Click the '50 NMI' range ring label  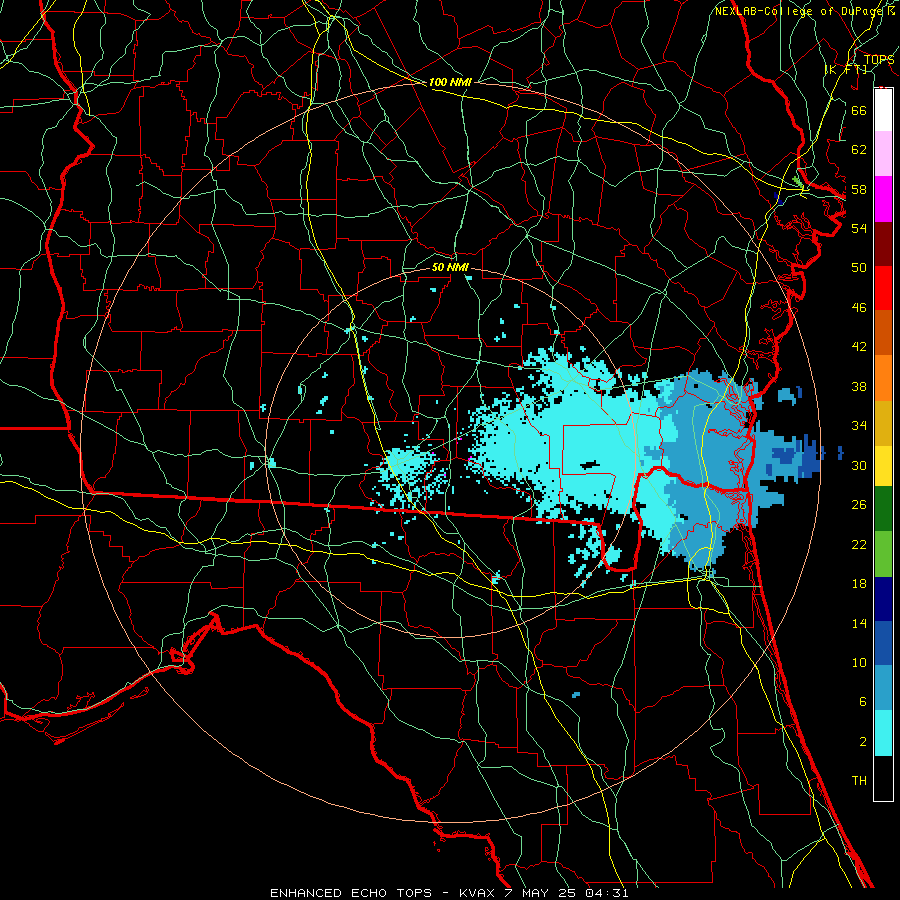point(450,267)
